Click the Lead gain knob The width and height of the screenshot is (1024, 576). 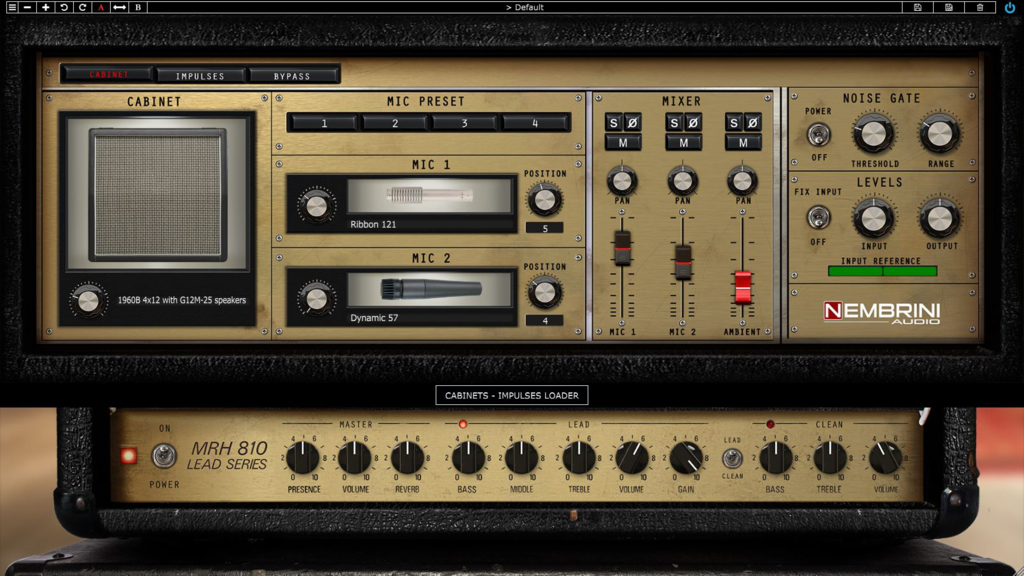tap(686, 458)
